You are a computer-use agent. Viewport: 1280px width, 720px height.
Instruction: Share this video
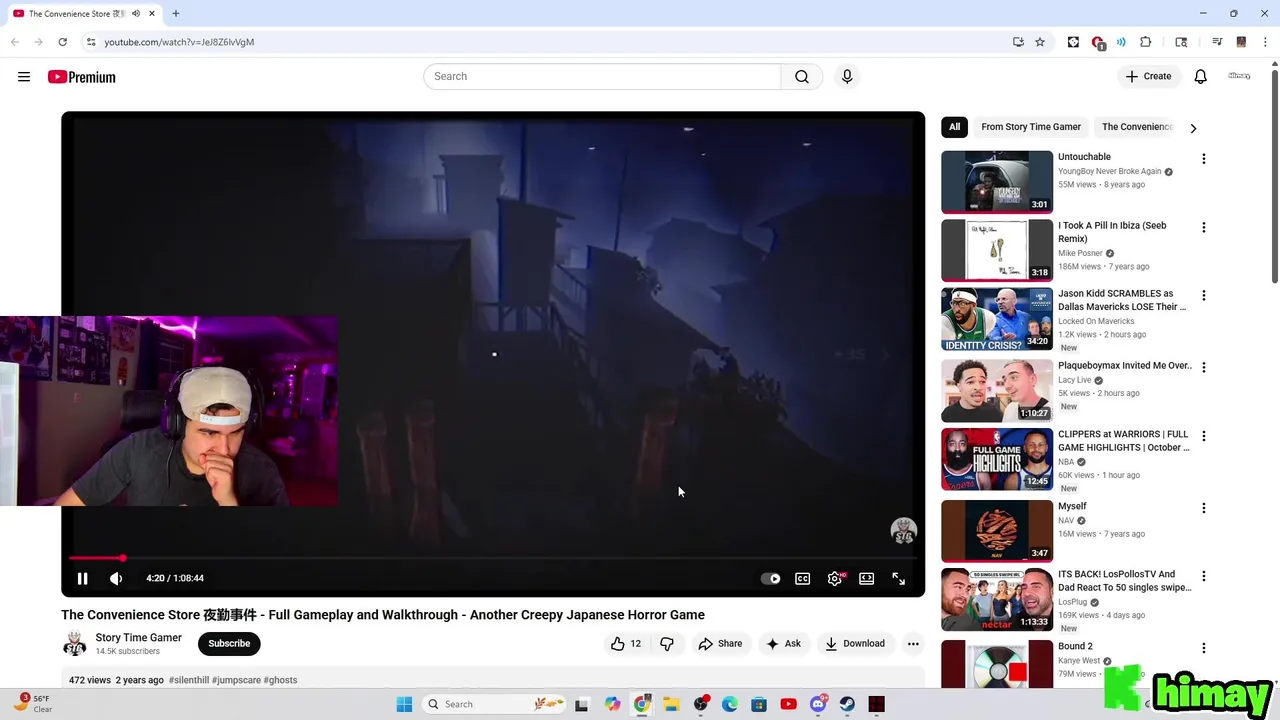click(x=720, y=644)
